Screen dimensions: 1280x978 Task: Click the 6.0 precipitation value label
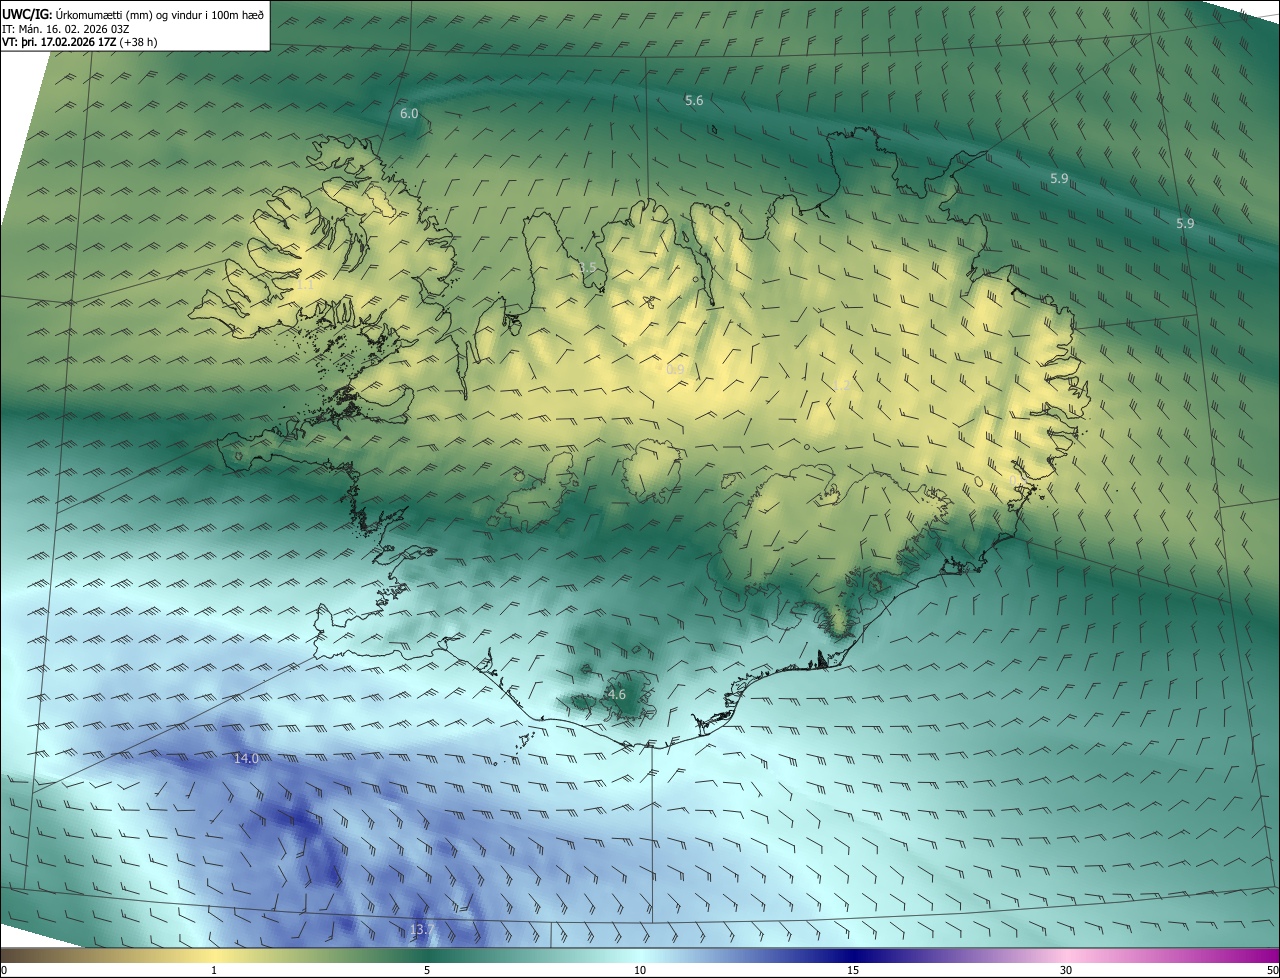(x=409, y=114)
